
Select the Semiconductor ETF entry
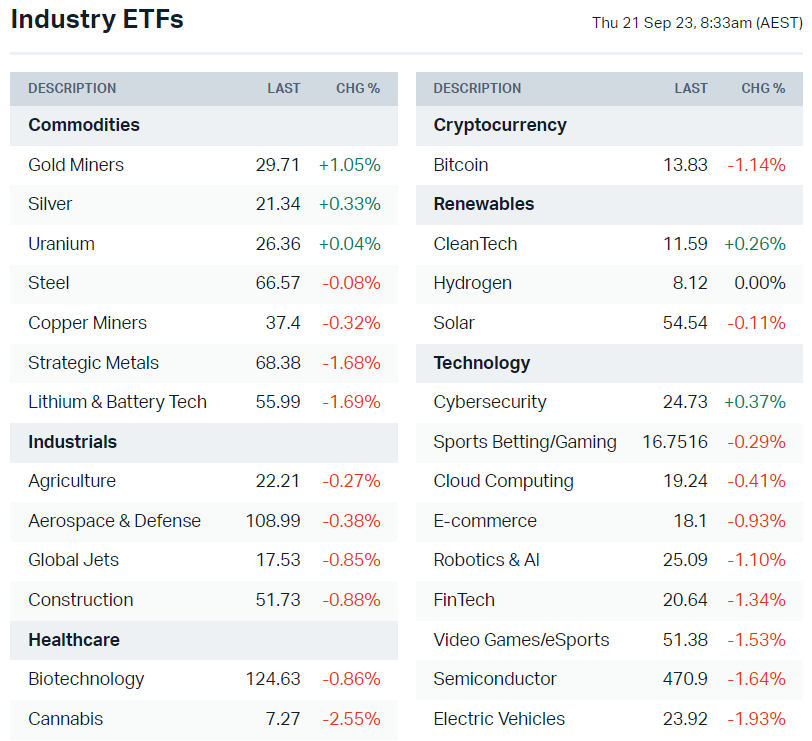(x=495, y=679)
